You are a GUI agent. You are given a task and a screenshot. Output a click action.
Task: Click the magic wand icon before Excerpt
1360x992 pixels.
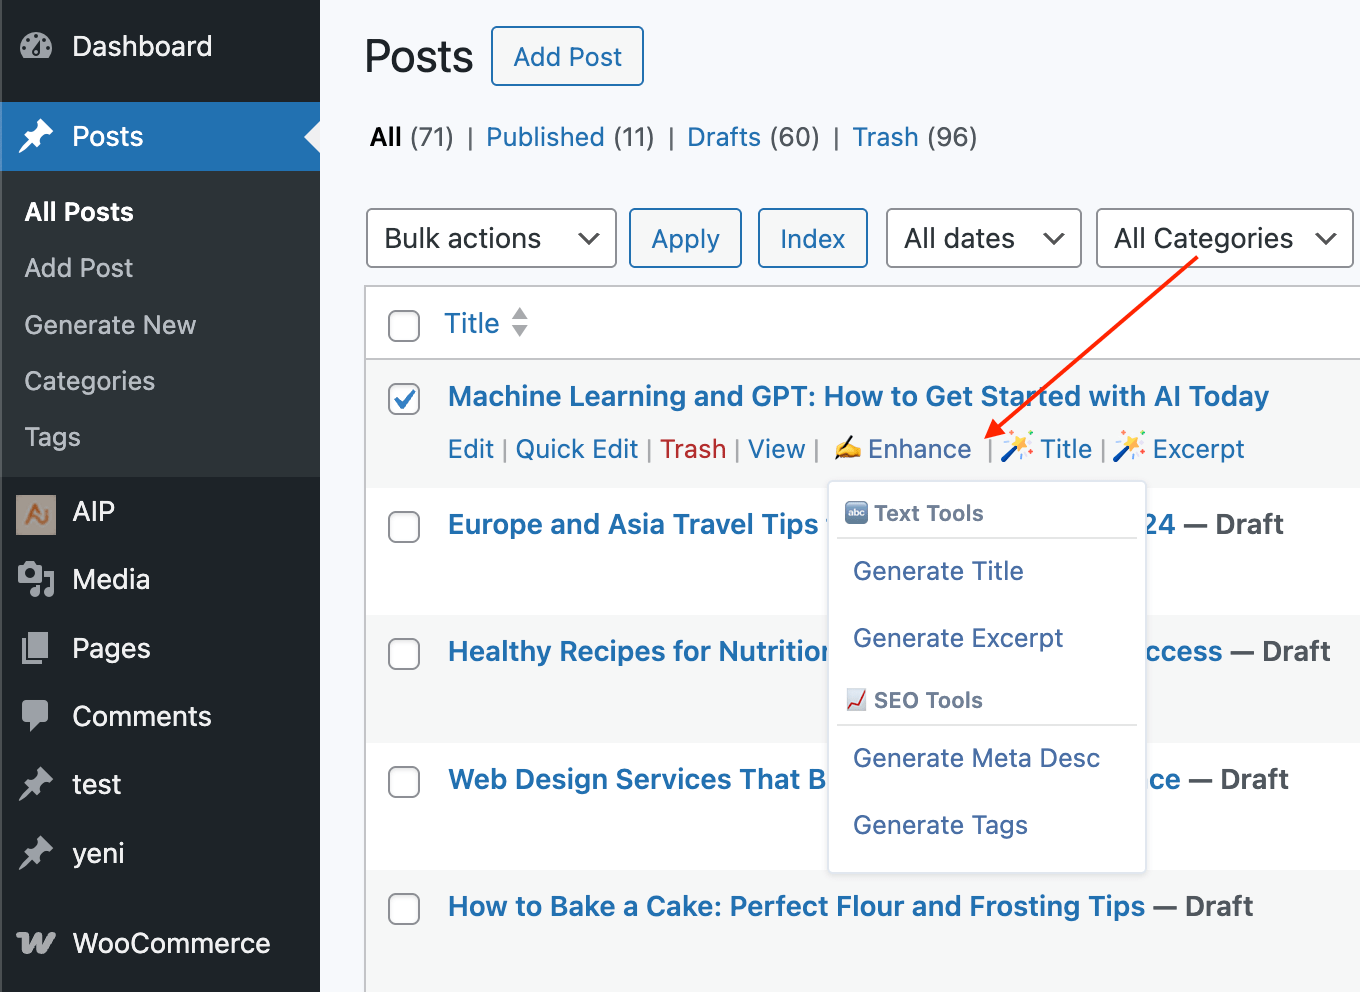1129,447
